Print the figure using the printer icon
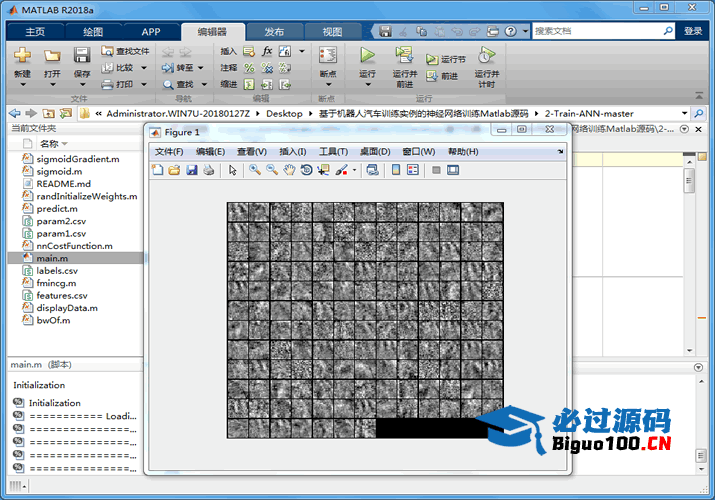 208,170
